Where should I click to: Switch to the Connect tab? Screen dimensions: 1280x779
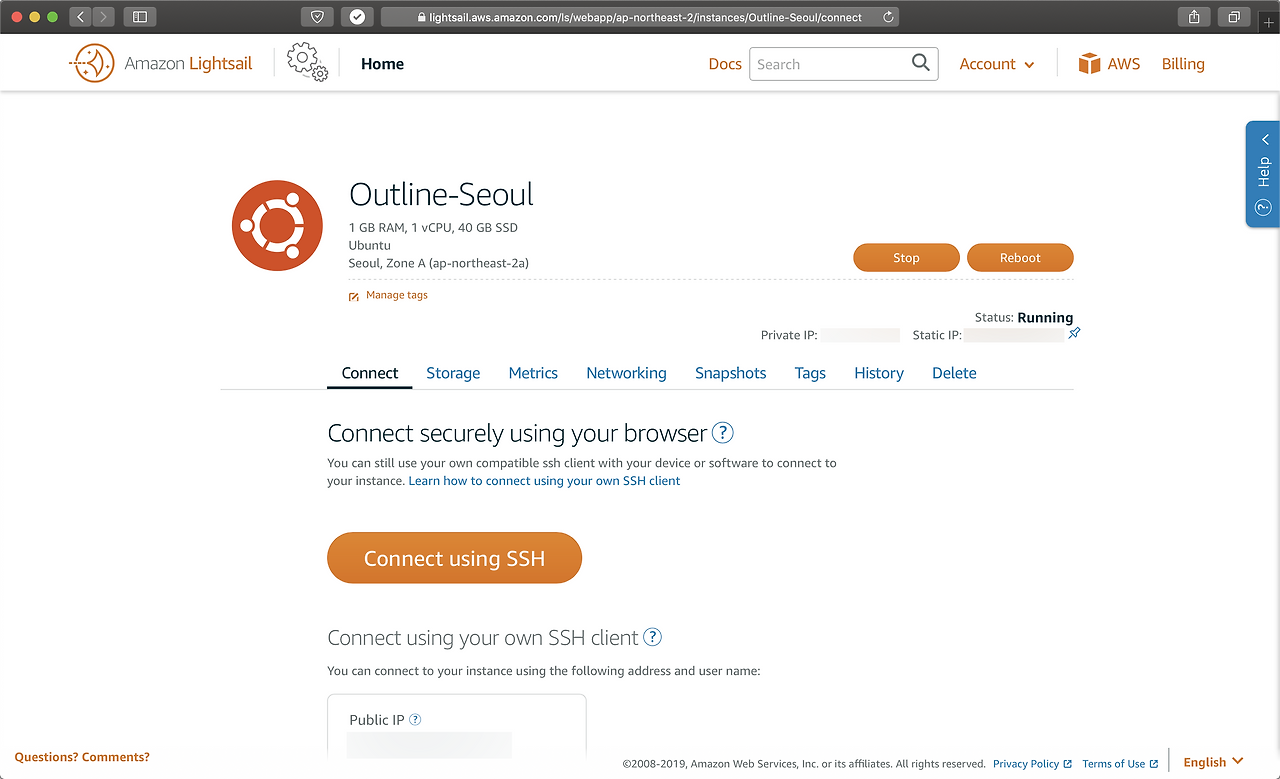click(370, 373)
